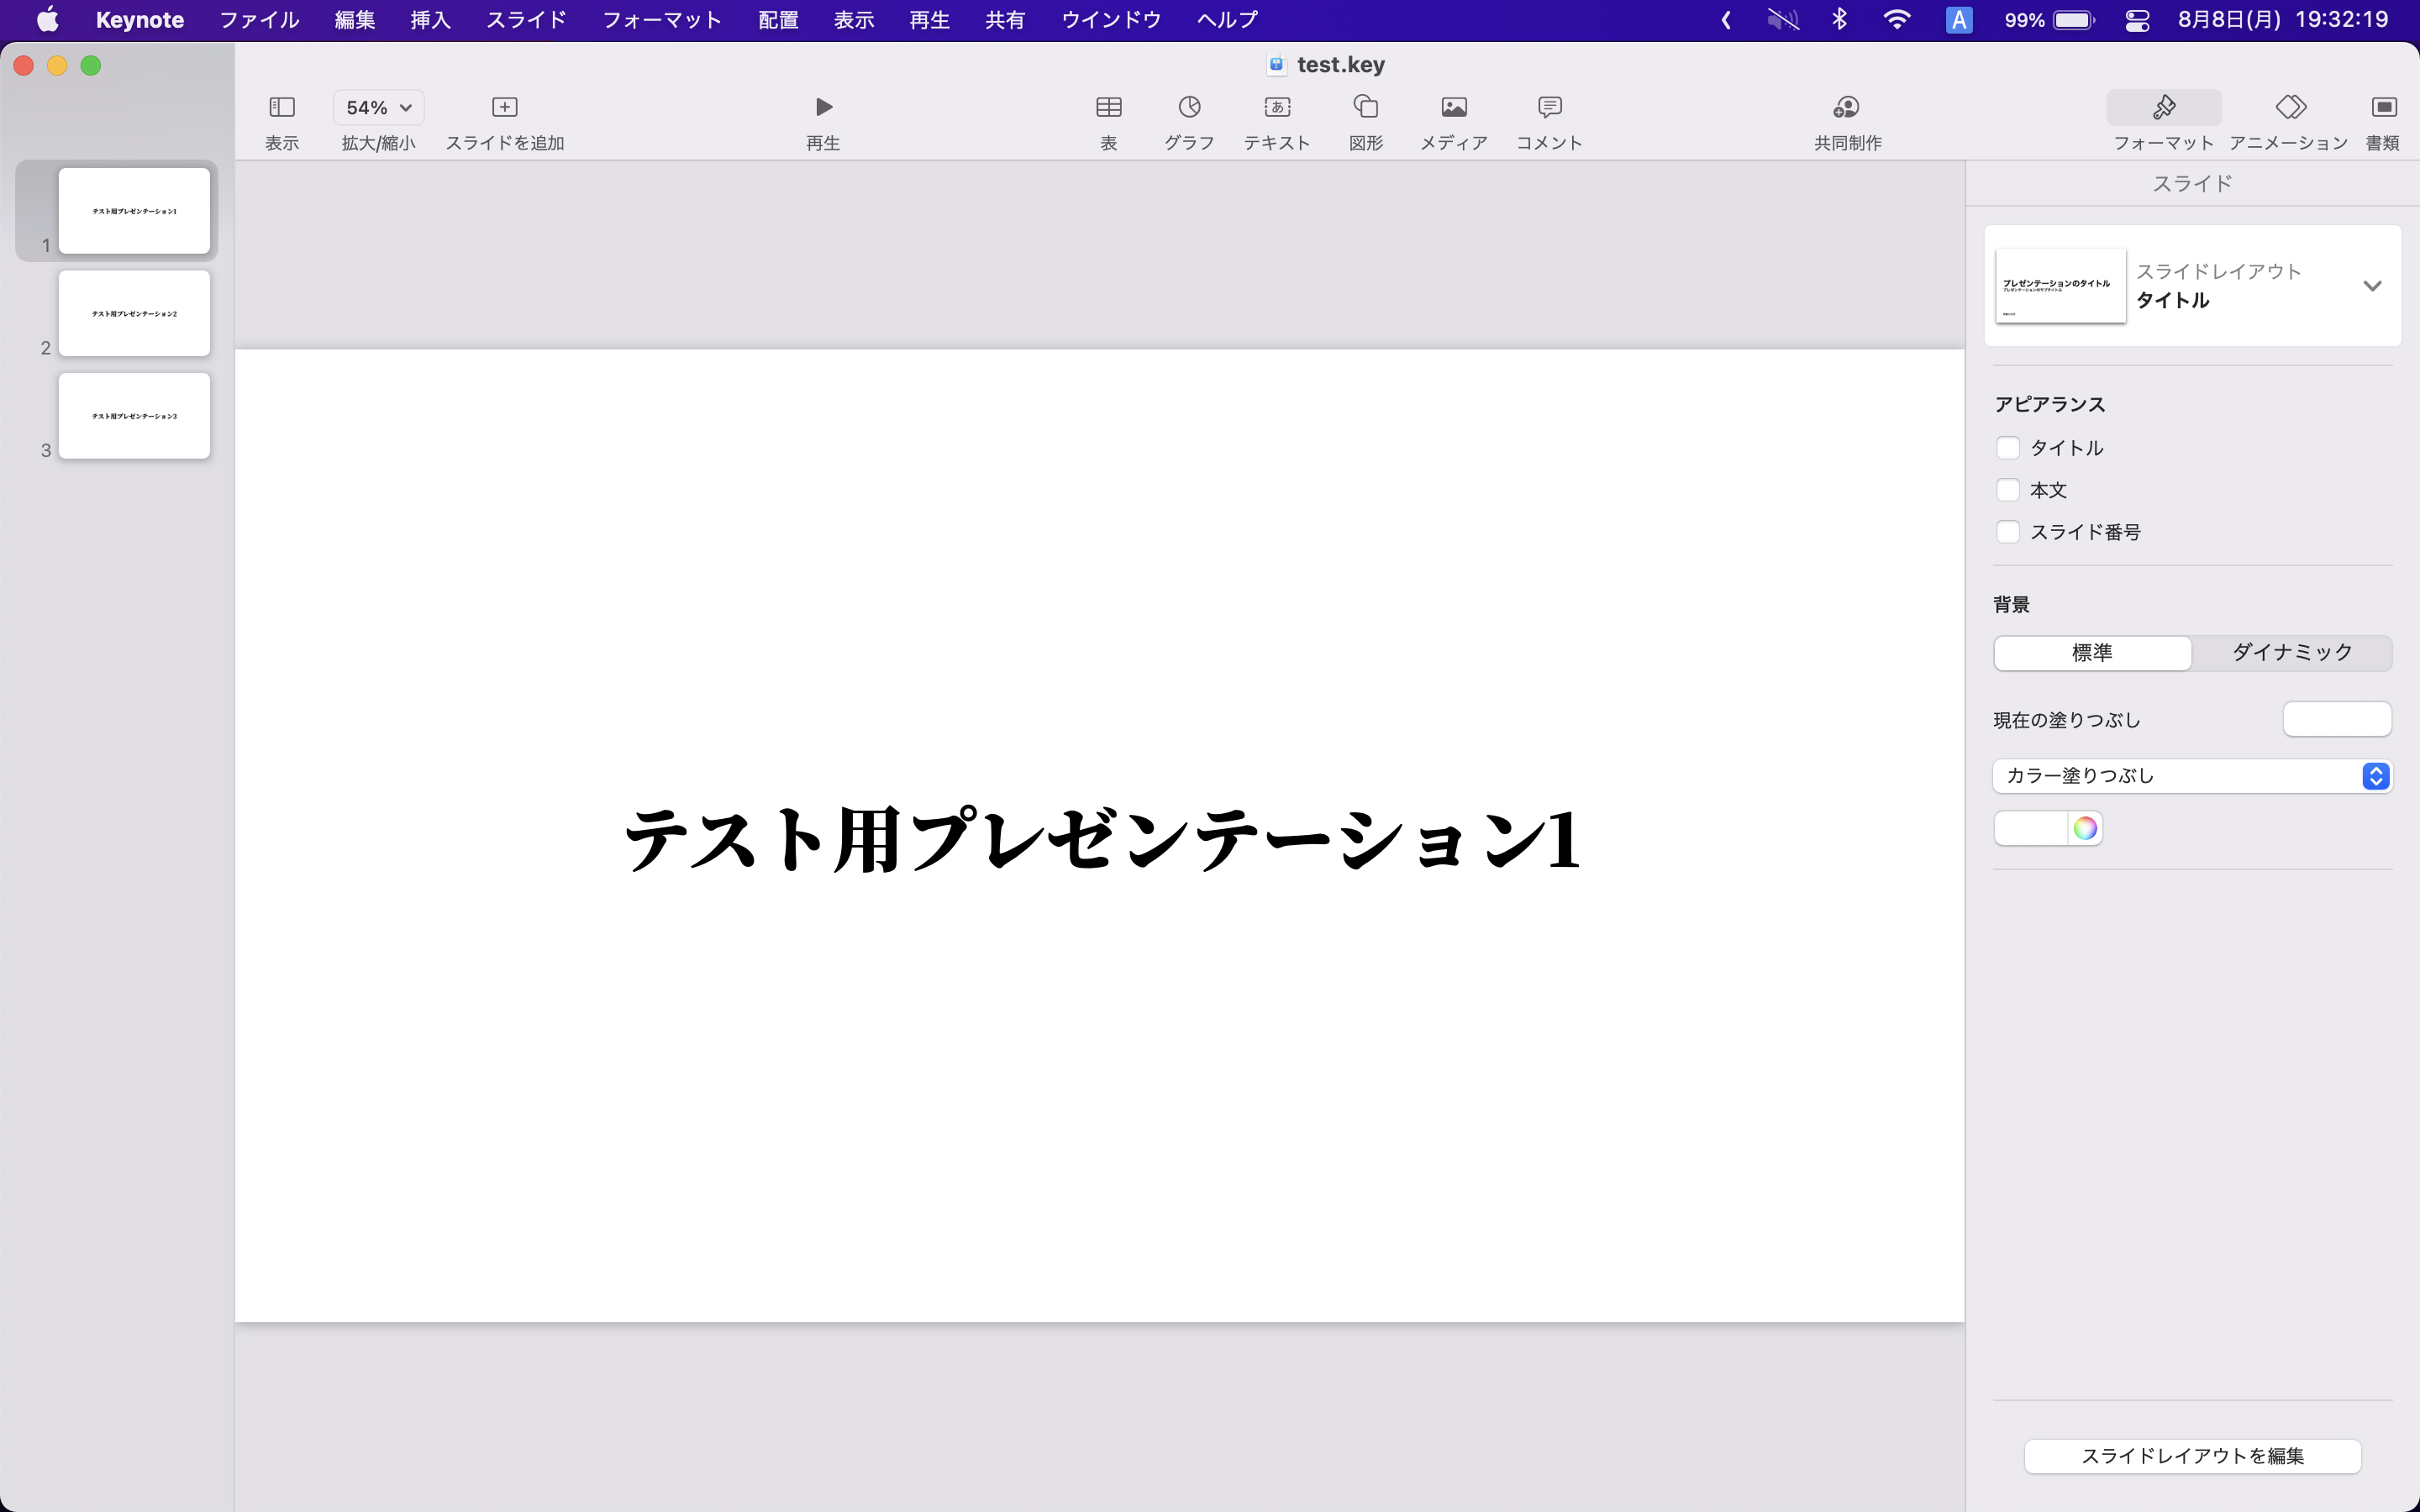Select the ダイナミック background option
This screenshot has width=2420, height=1512.
tap(2292, 653)
